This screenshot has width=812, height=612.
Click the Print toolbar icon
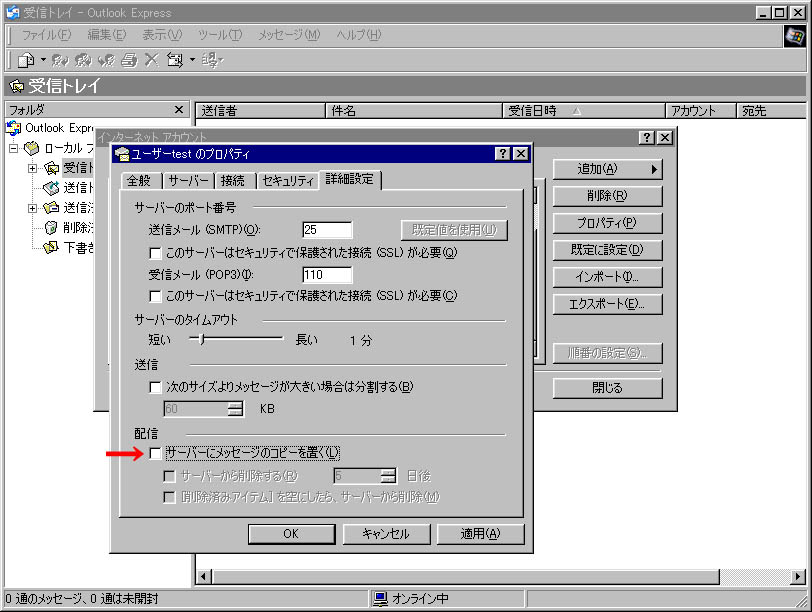click(129, 61)
